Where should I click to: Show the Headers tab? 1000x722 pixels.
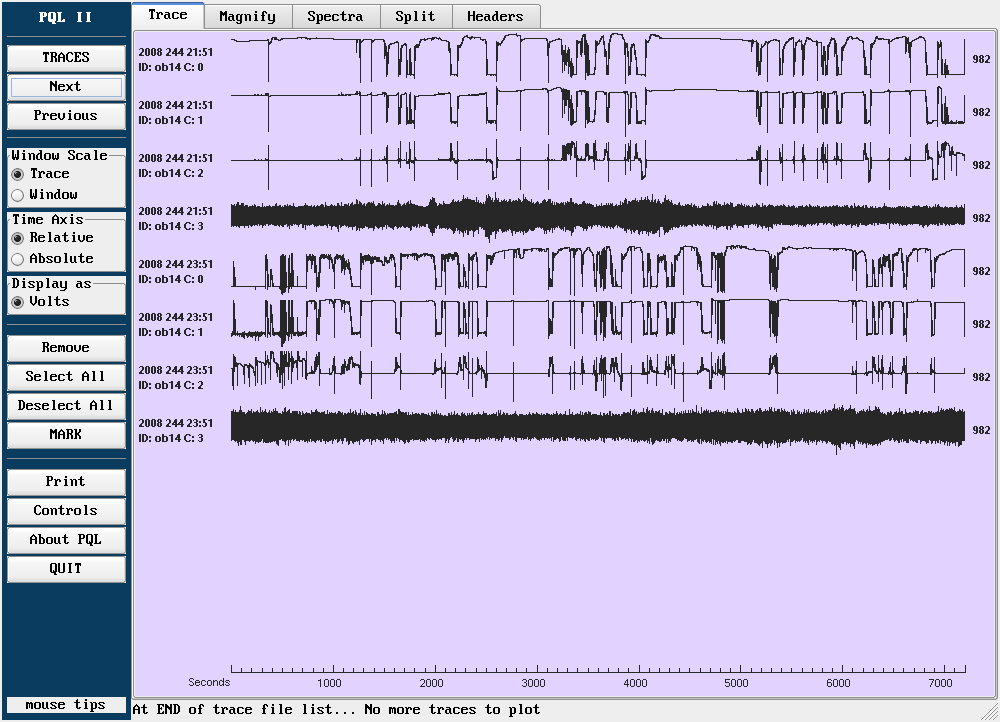(495, 16)
